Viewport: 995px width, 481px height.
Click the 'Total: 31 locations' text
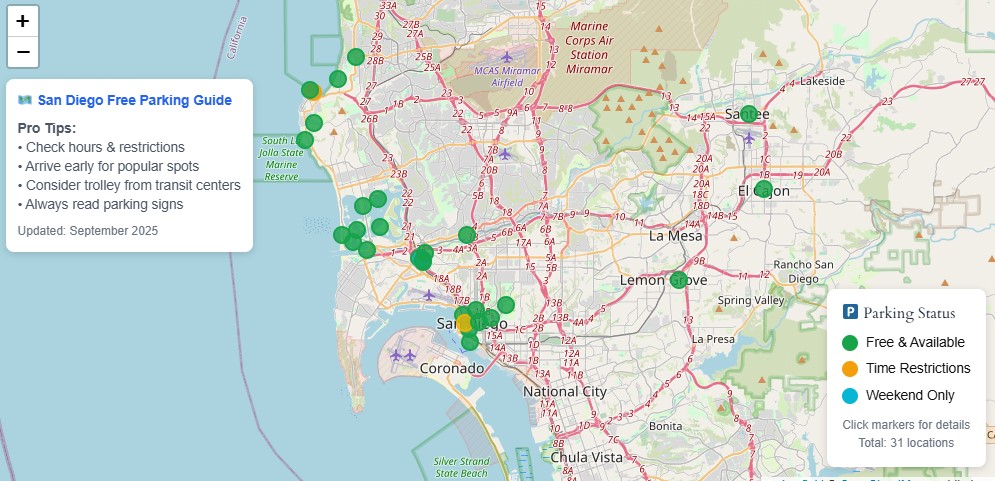pyautogui.click(x=906, y=443)
